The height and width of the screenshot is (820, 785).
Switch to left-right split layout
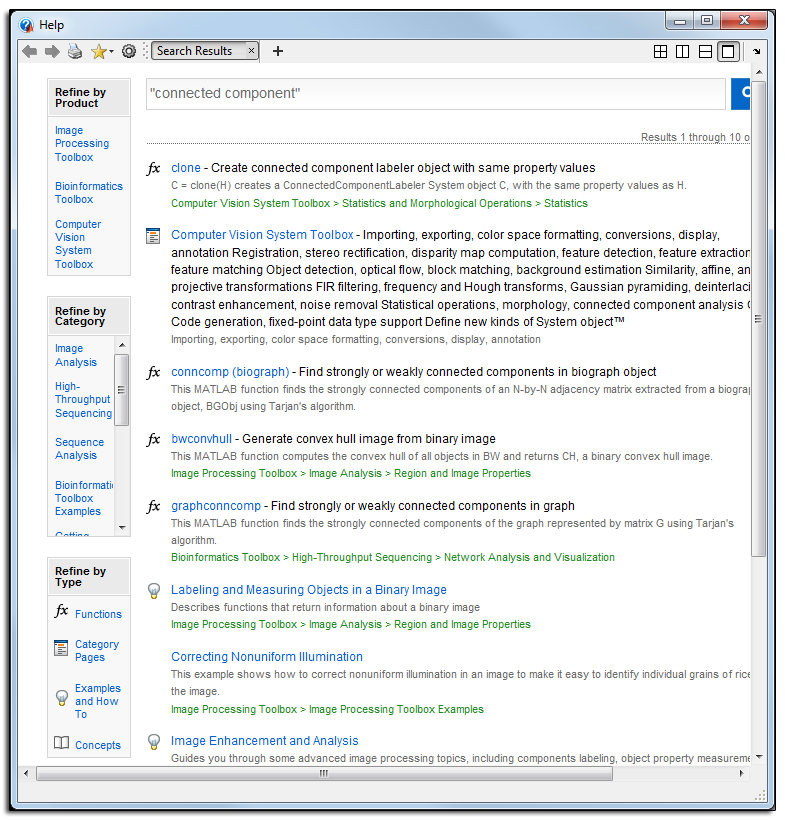point(682,51)
